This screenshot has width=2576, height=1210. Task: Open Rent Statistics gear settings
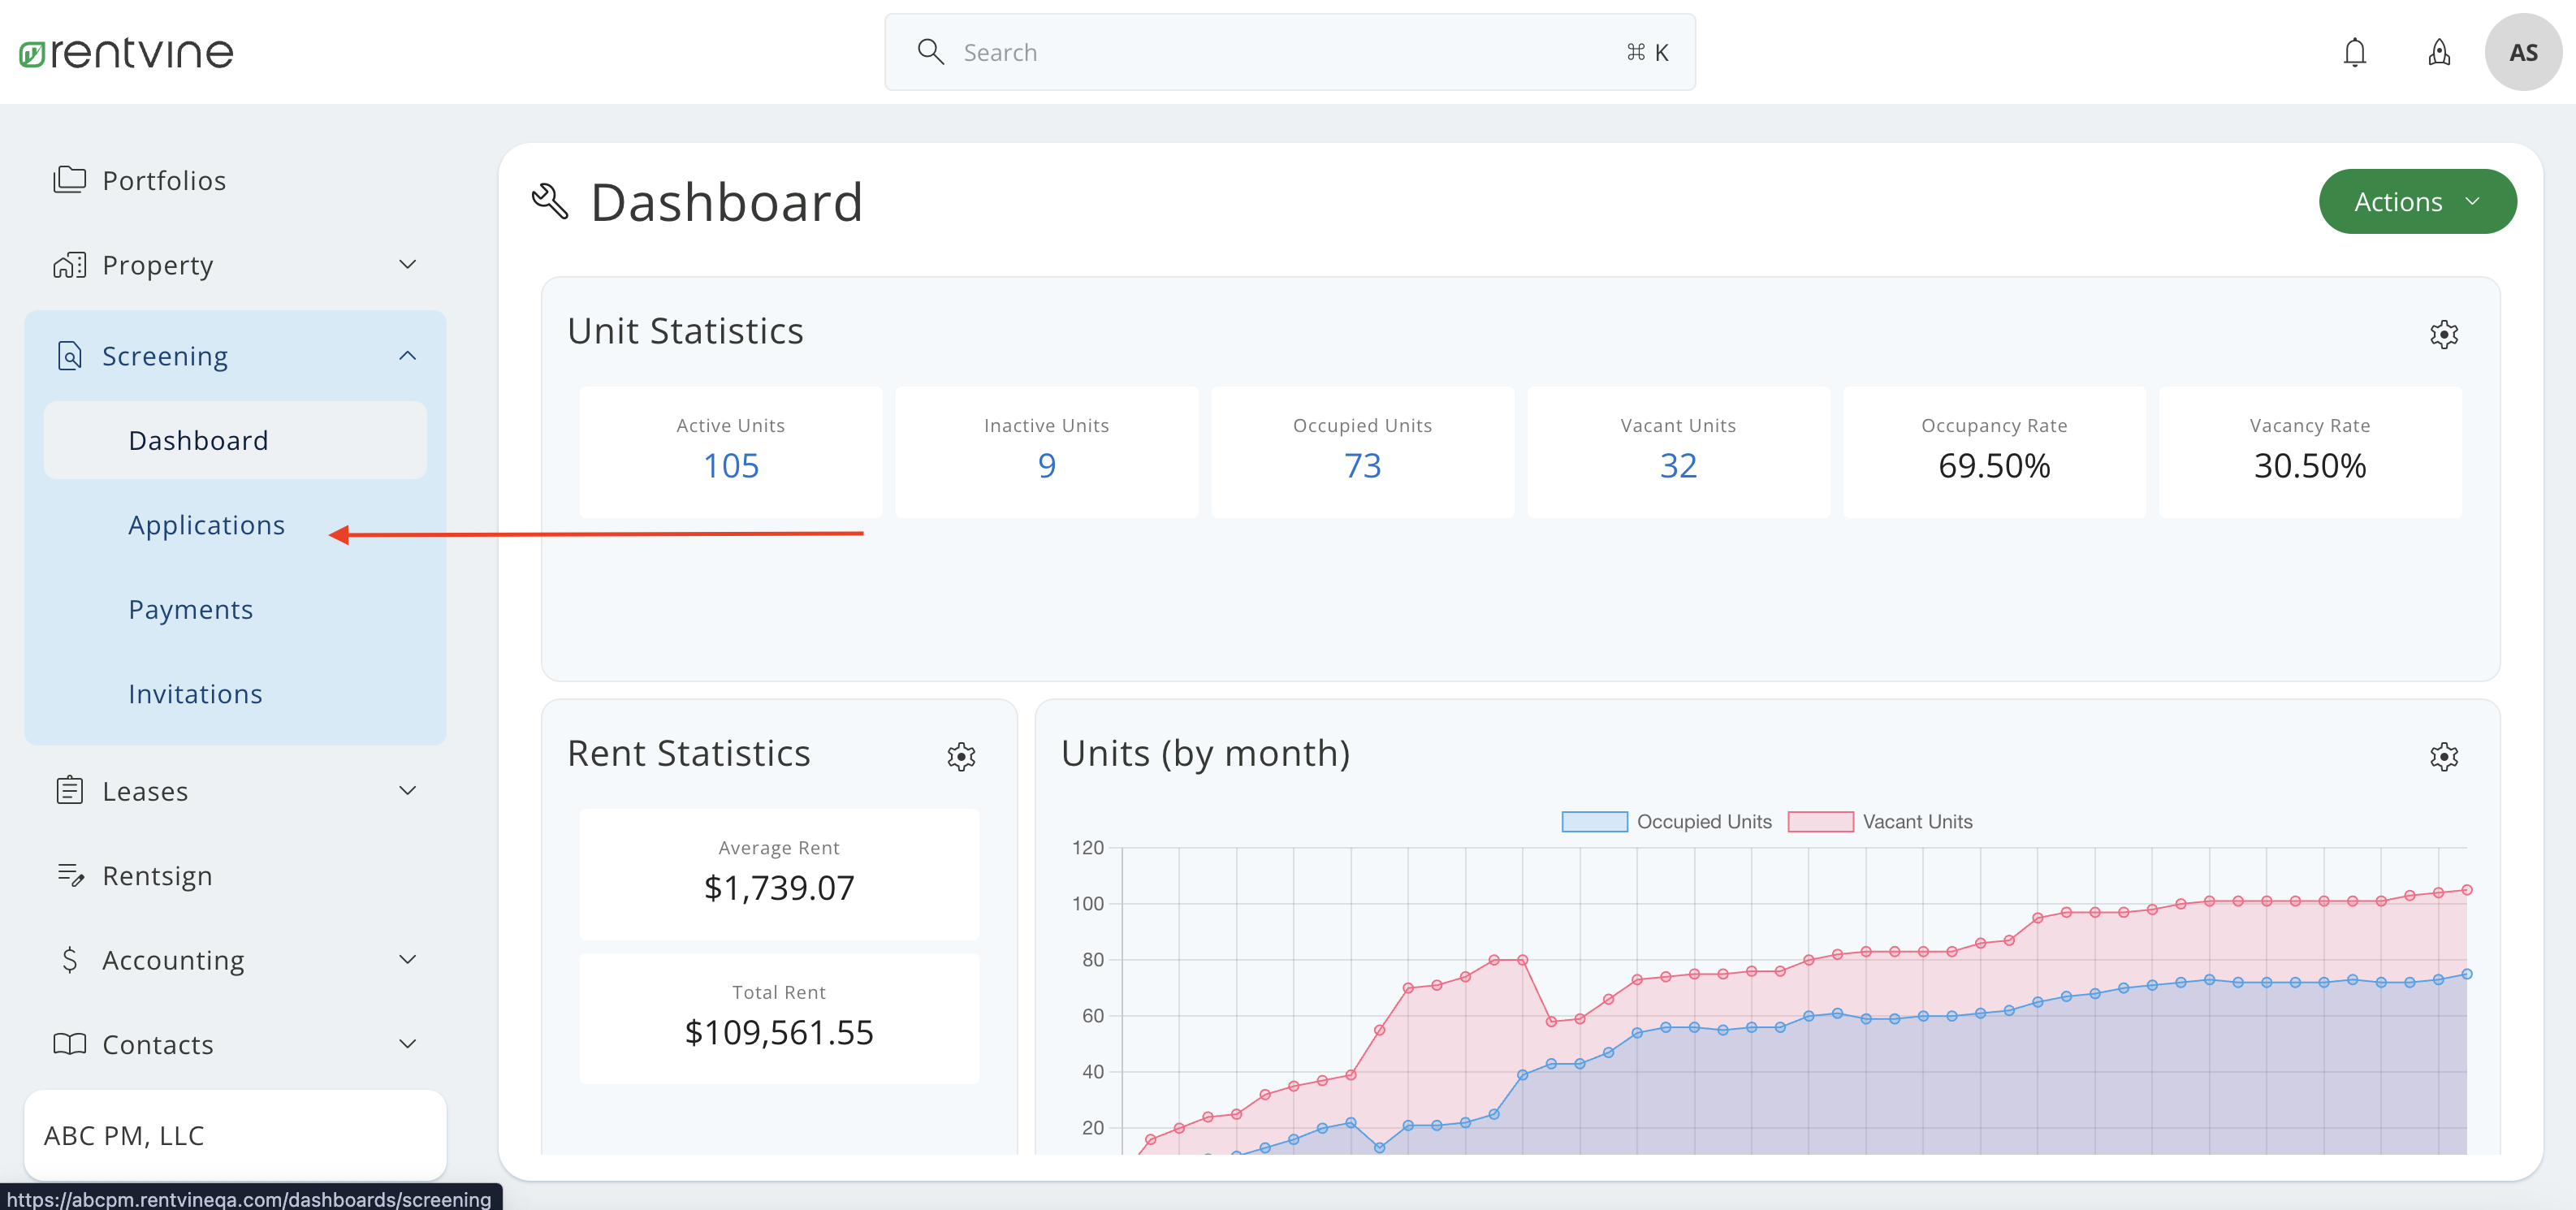(x=960, y=756)
